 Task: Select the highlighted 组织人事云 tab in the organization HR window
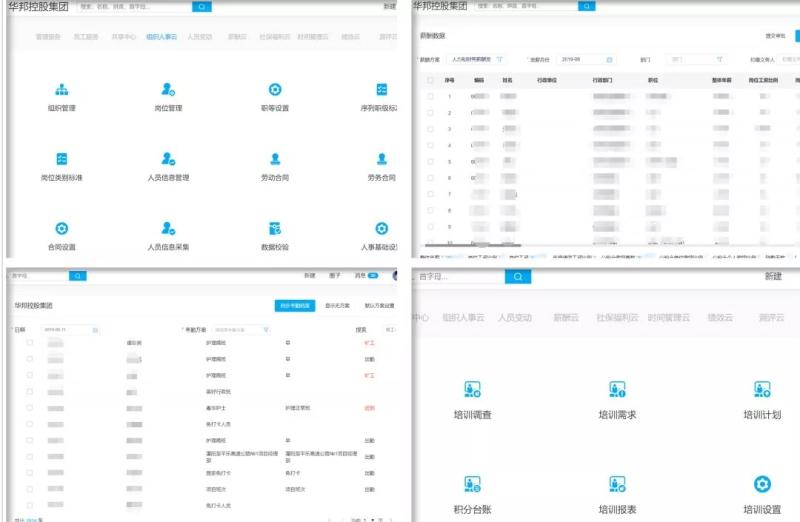point(161,37)
